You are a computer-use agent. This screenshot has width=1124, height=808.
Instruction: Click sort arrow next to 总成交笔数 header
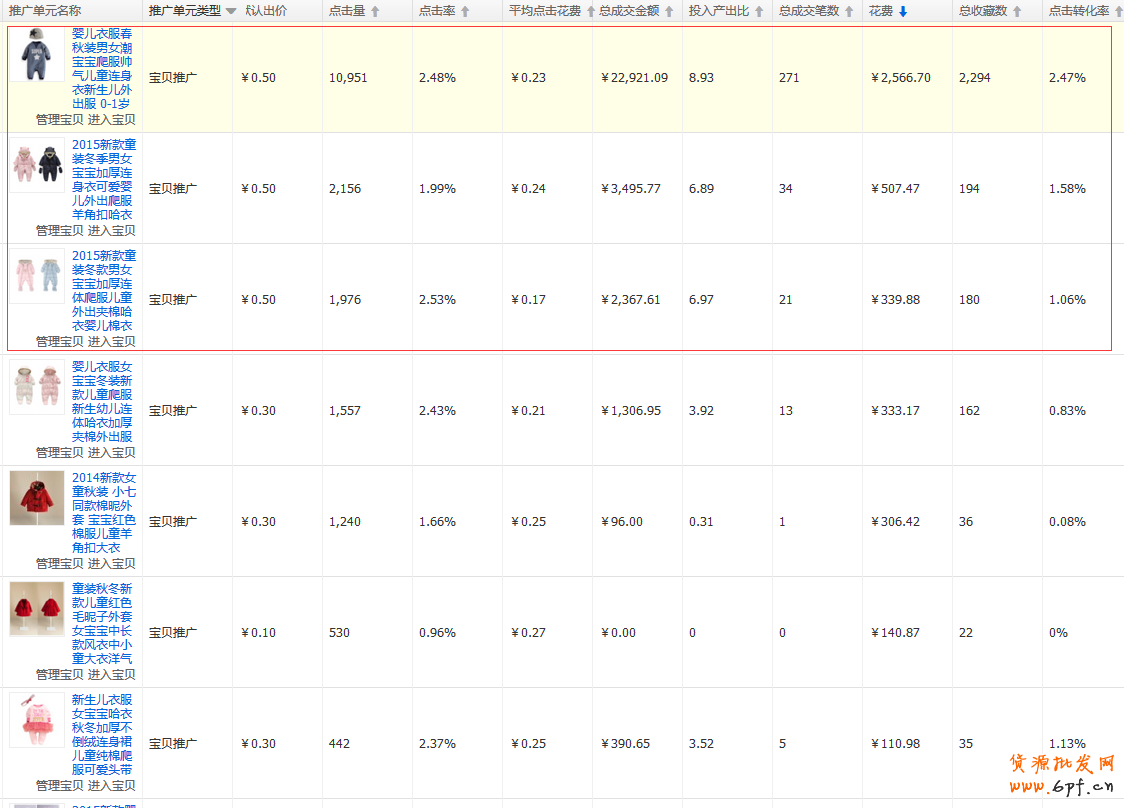[849, 12]
